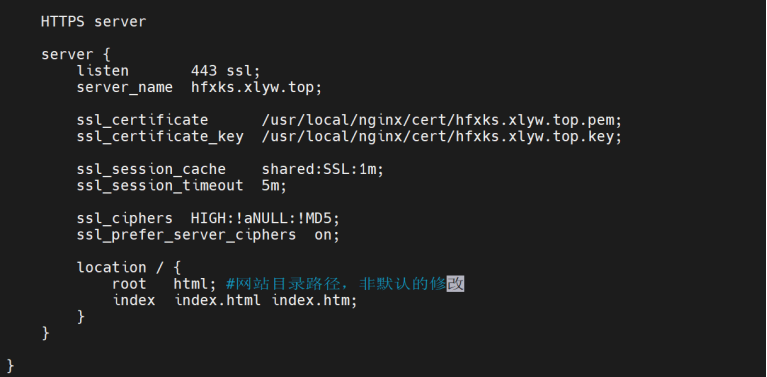Click the blue Chinese comment after html;
The image size is (767, 377).
345,284
